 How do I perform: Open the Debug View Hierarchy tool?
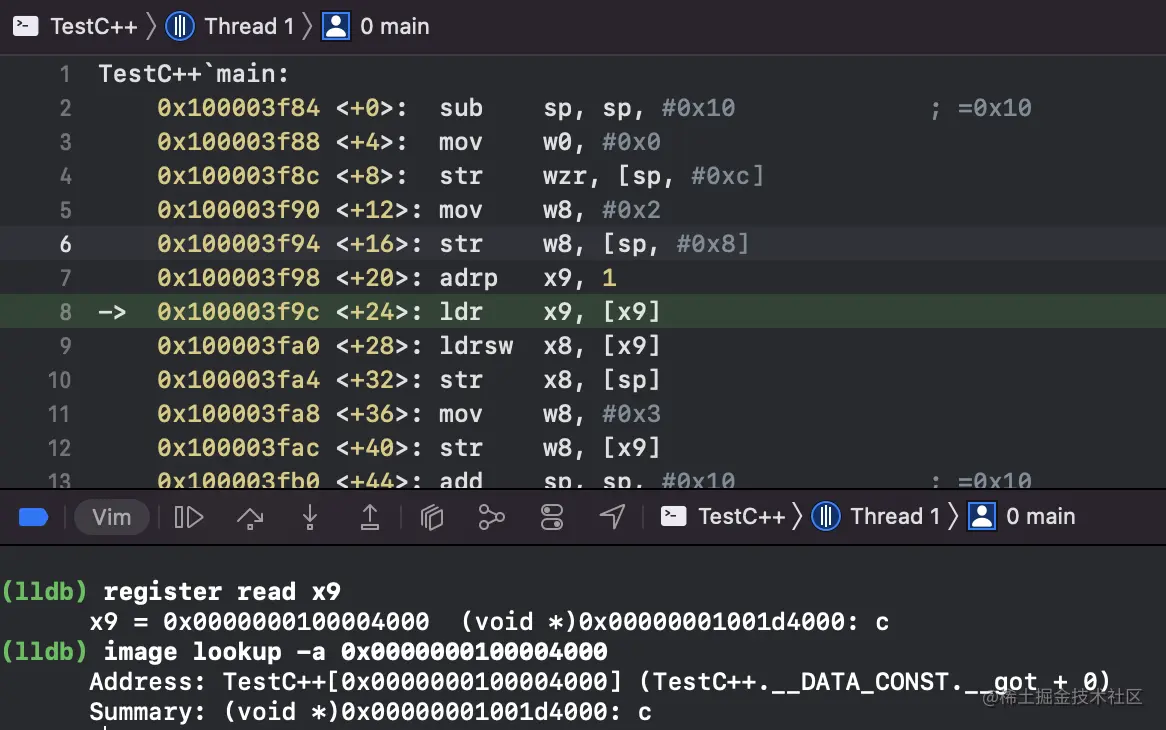click(431, 517)
